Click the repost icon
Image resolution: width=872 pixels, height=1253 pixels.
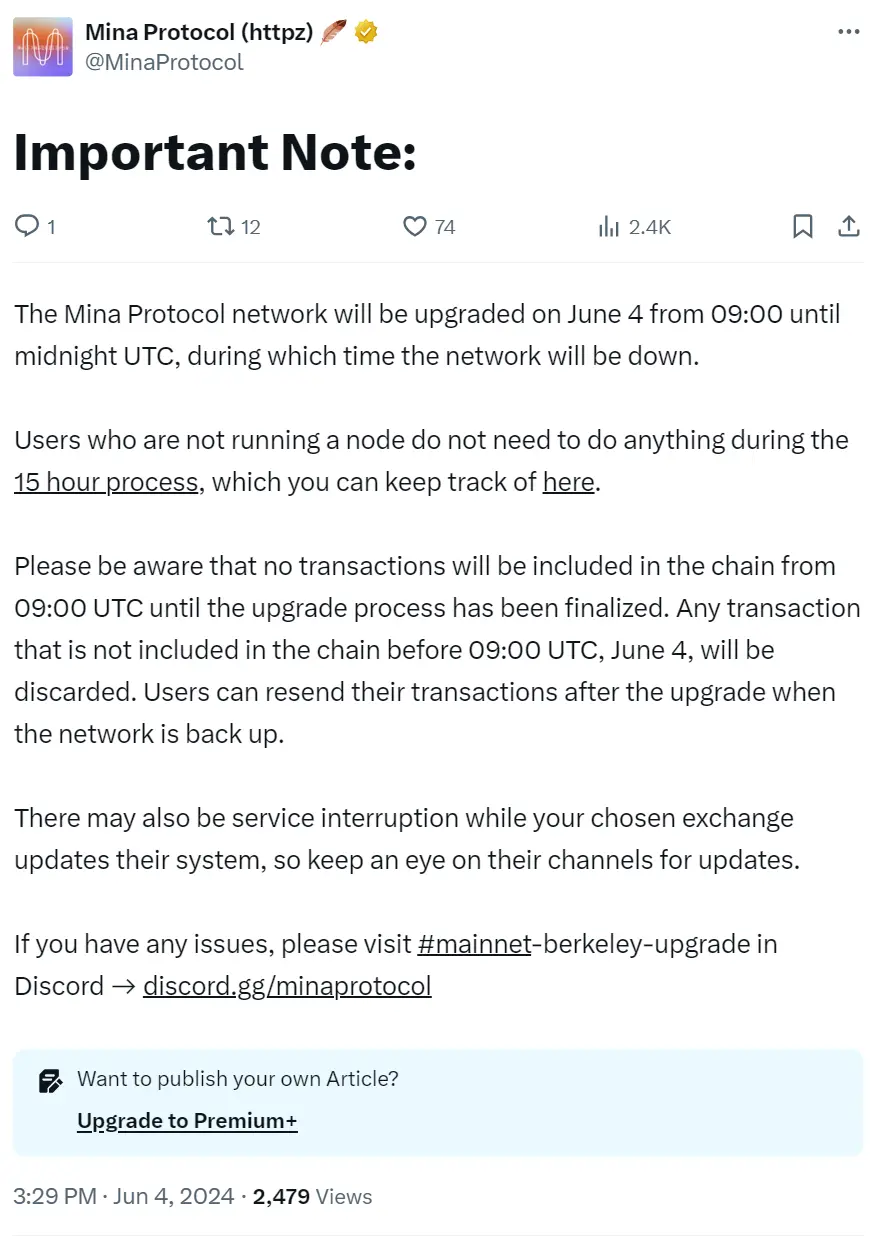click(x=220, y=227)
